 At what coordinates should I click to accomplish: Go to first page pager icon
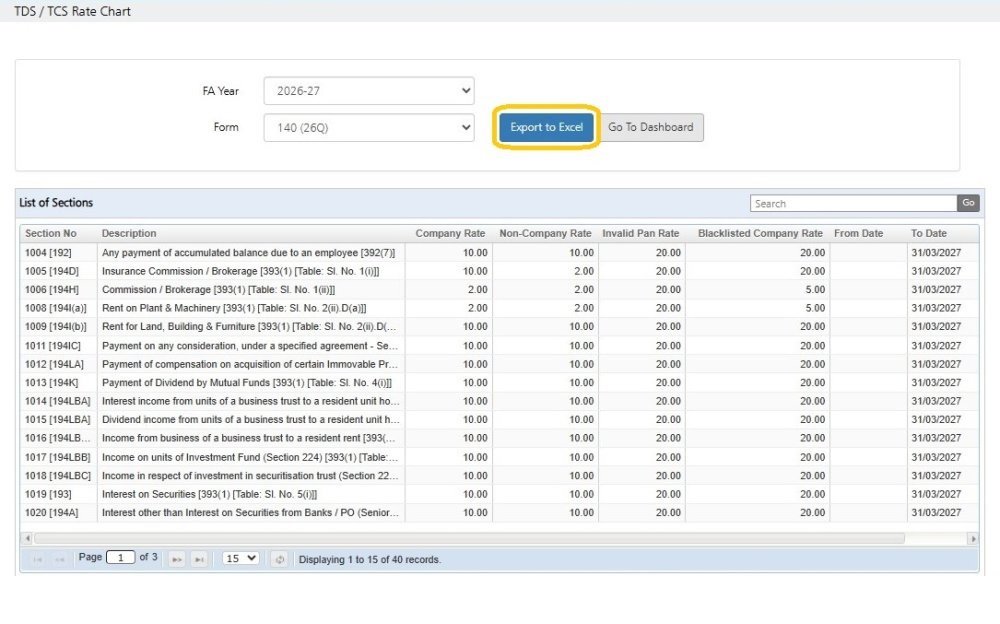tap(38, 560)
